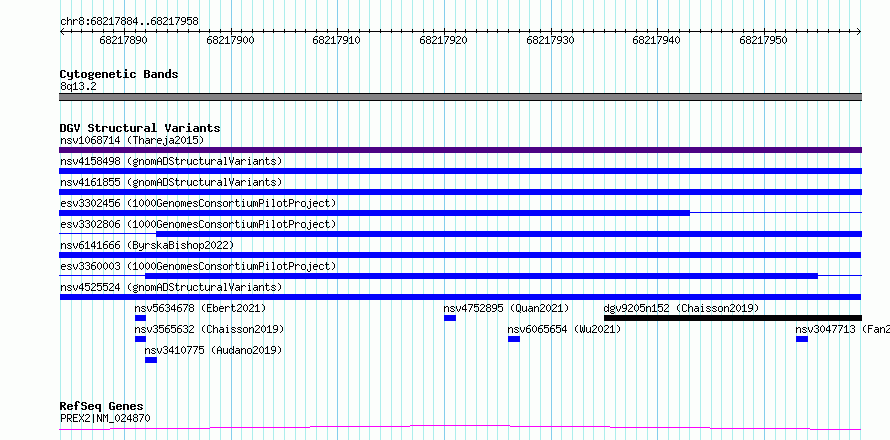Click ruler position 68217940
This screenshot has width=890, height=440.
coord(656,40)
